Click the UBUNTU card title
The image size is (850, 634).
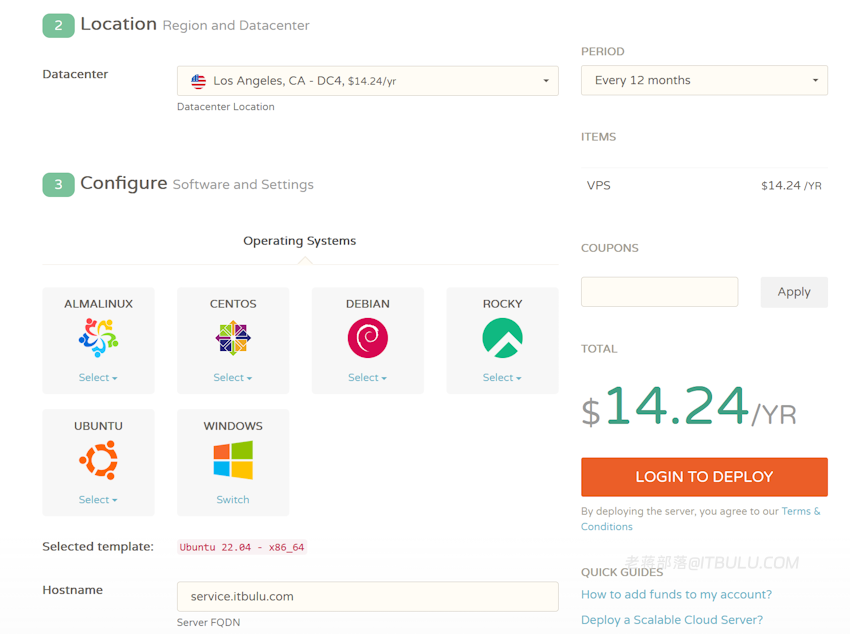point(98,426)
